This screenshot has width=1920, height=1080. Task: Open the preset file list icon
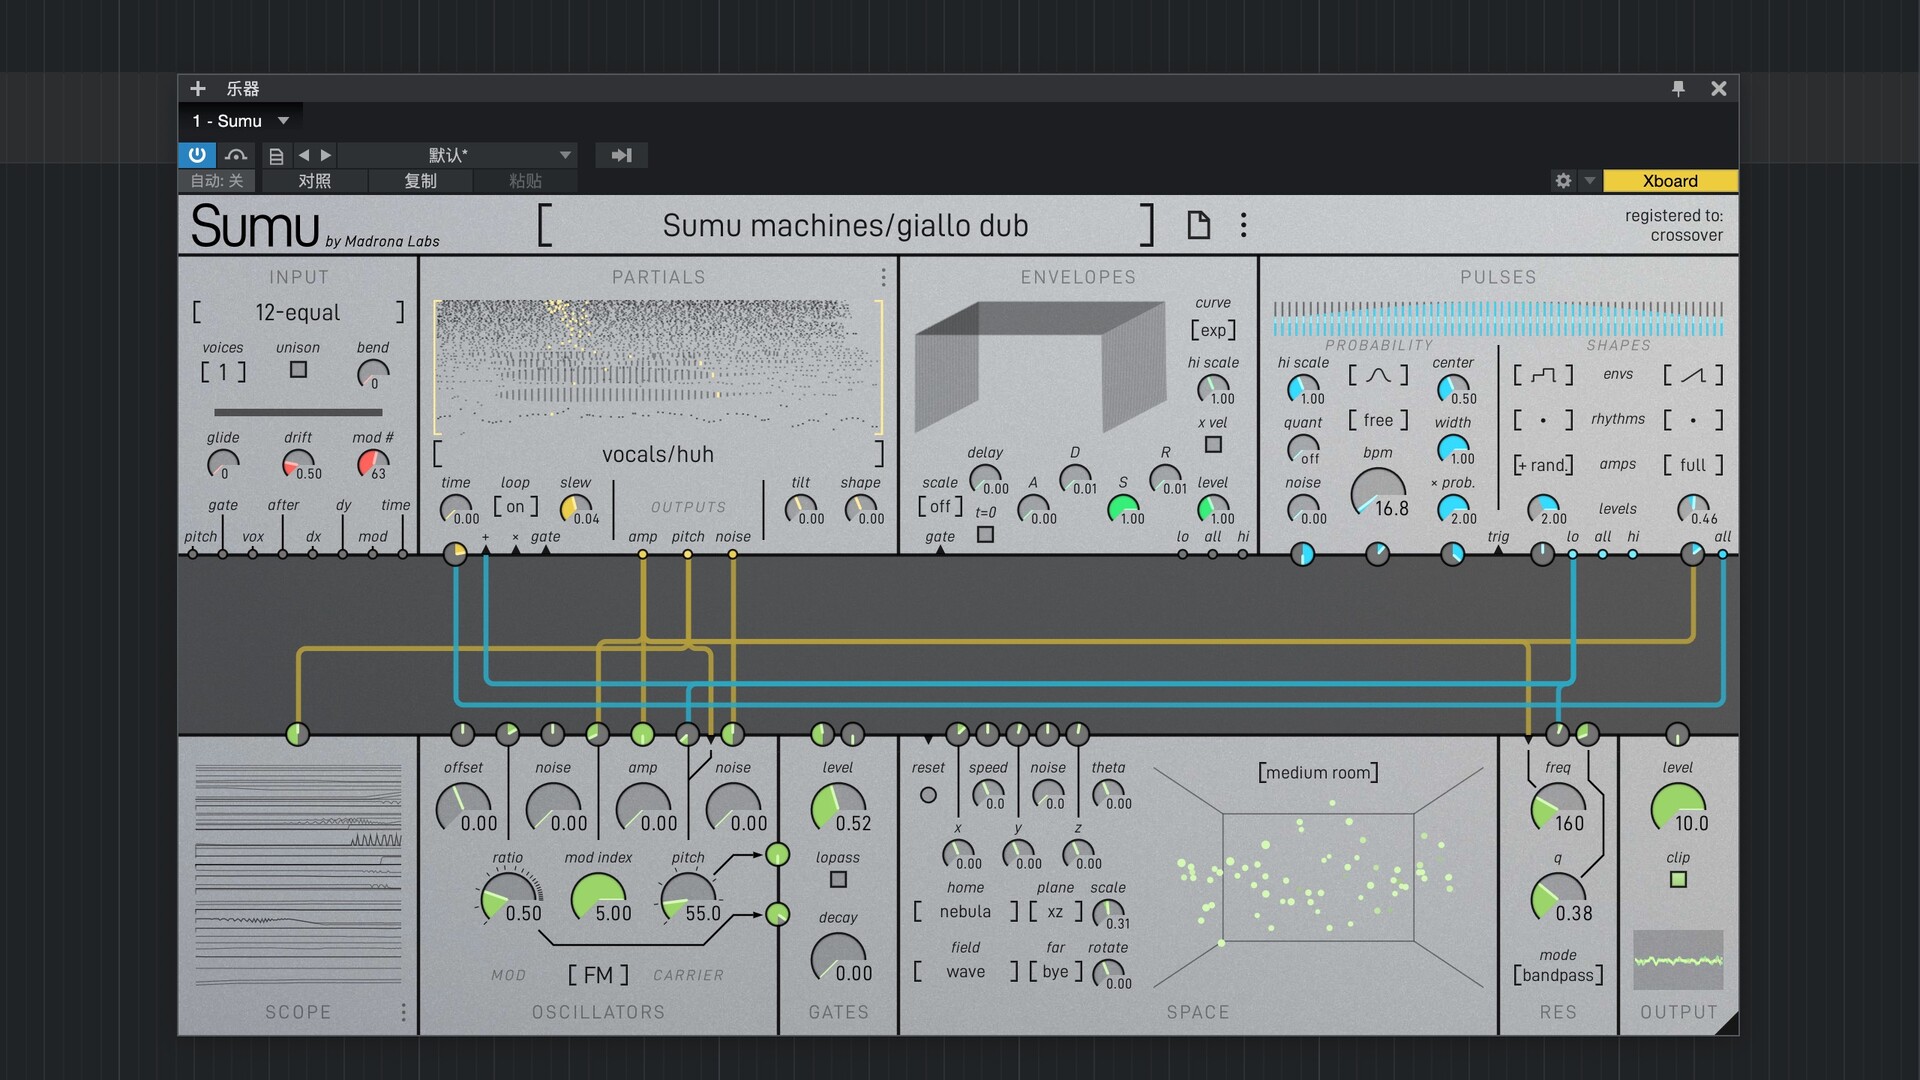pos(276,156)
